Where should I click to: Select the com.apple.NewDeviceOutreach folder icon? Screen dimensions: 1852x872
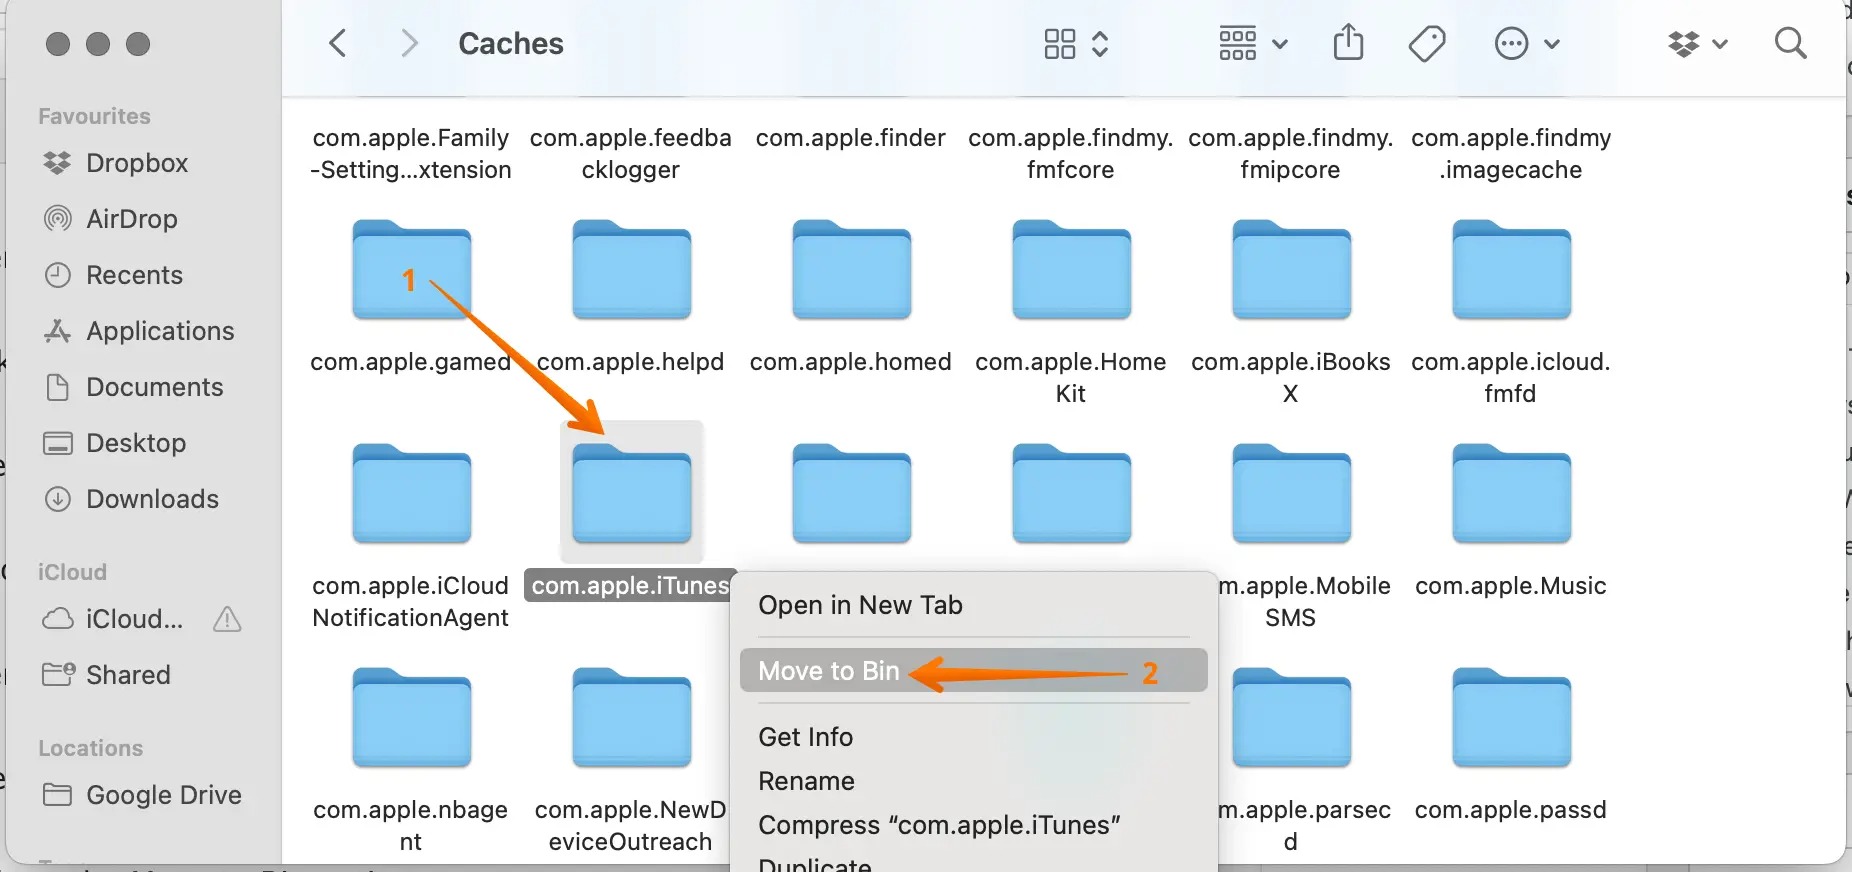pyautogui.click(x=631, y=718)
